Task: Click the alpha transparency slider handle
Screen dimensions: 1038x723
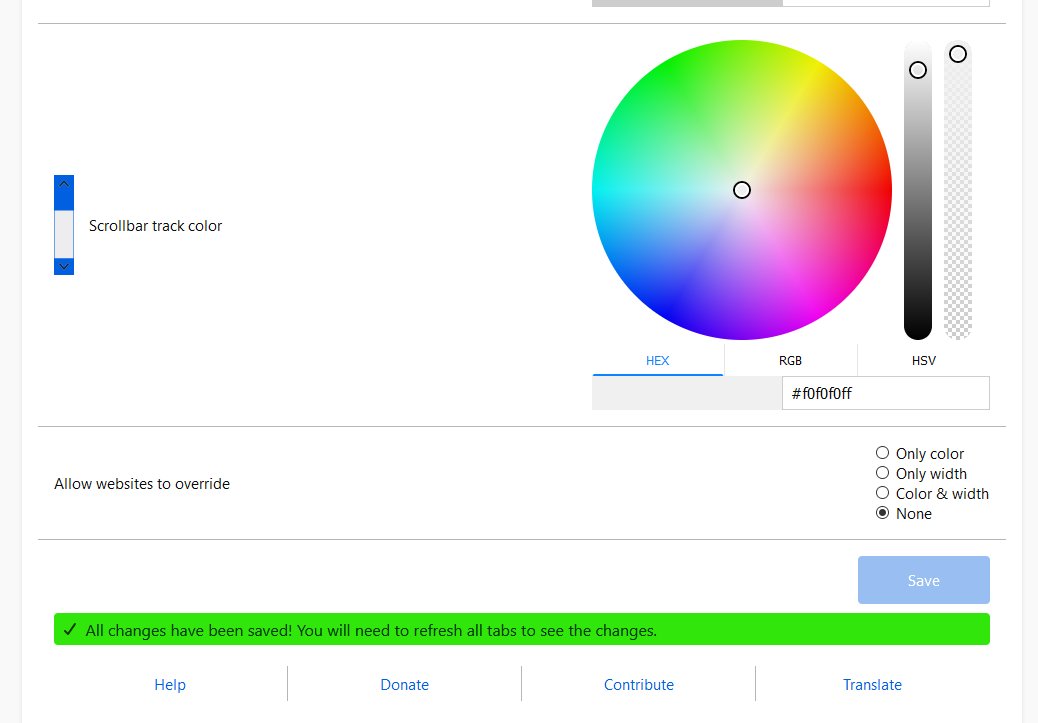Action: (x=958, y=54)
